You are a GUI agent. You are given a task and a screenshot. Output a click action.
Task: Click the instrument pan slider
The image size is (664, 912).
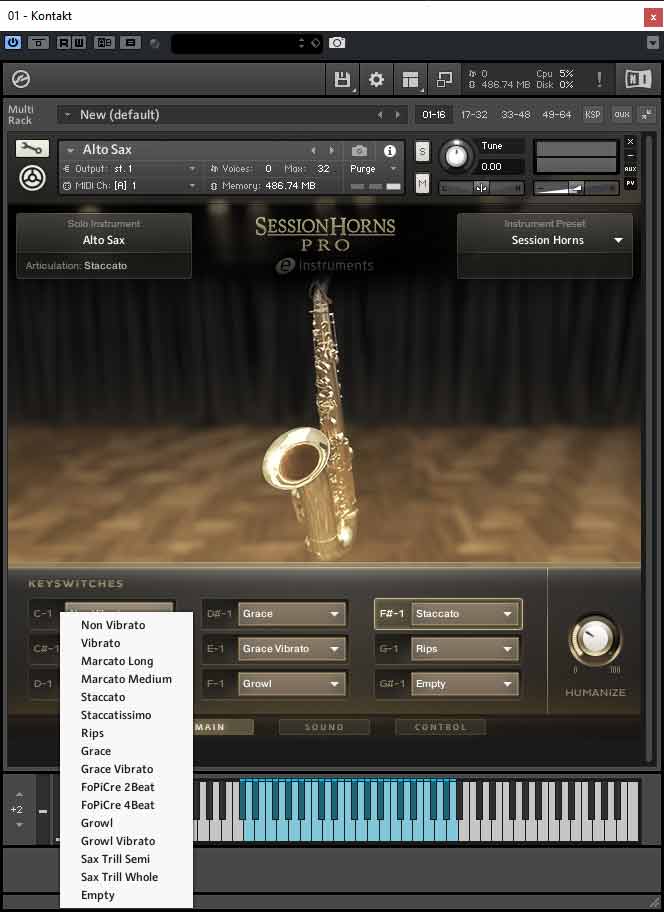click(481, 187)
